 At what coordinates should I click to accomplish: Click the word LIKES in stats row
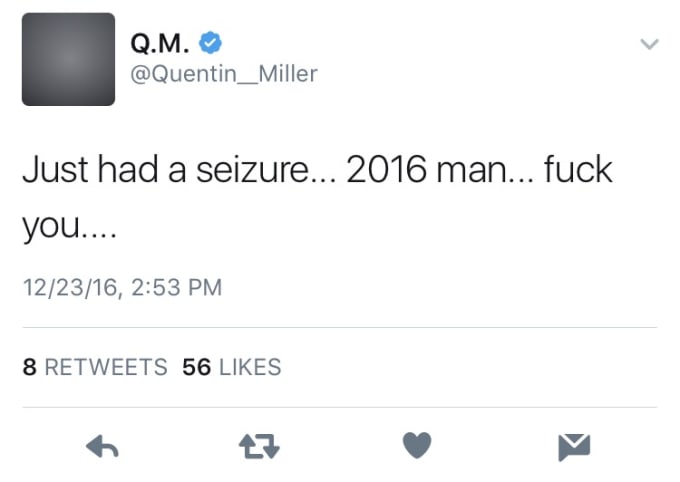tap(250, 367)
